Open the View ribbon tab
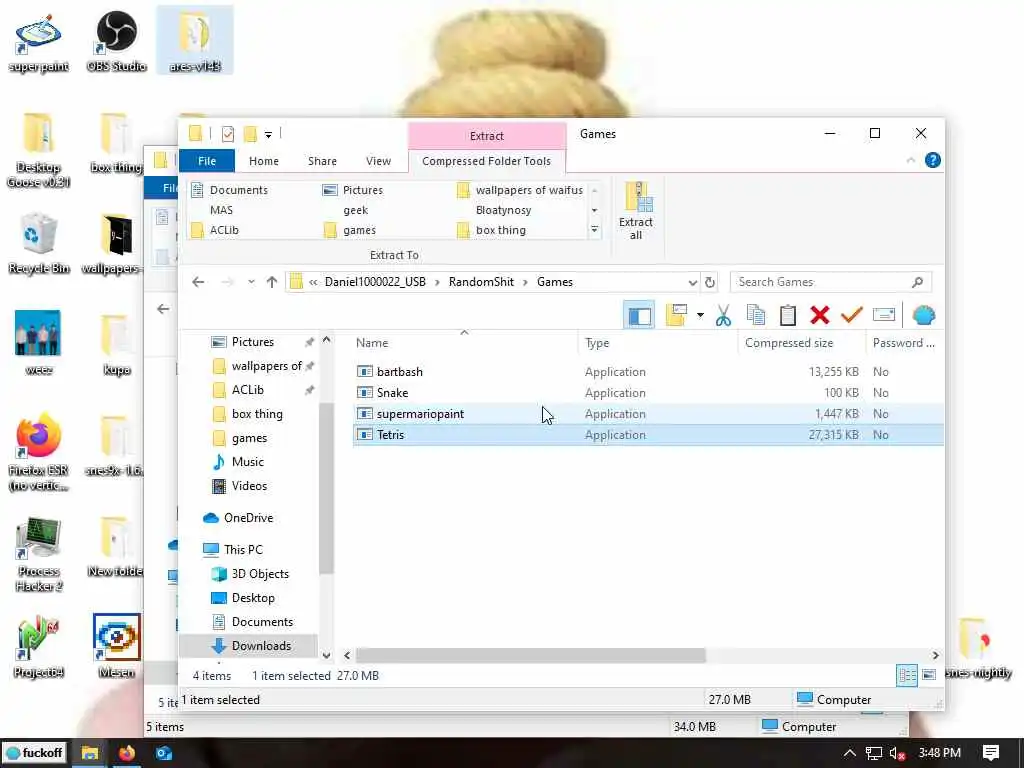The image size is (1024, 768). coord(378,161)
